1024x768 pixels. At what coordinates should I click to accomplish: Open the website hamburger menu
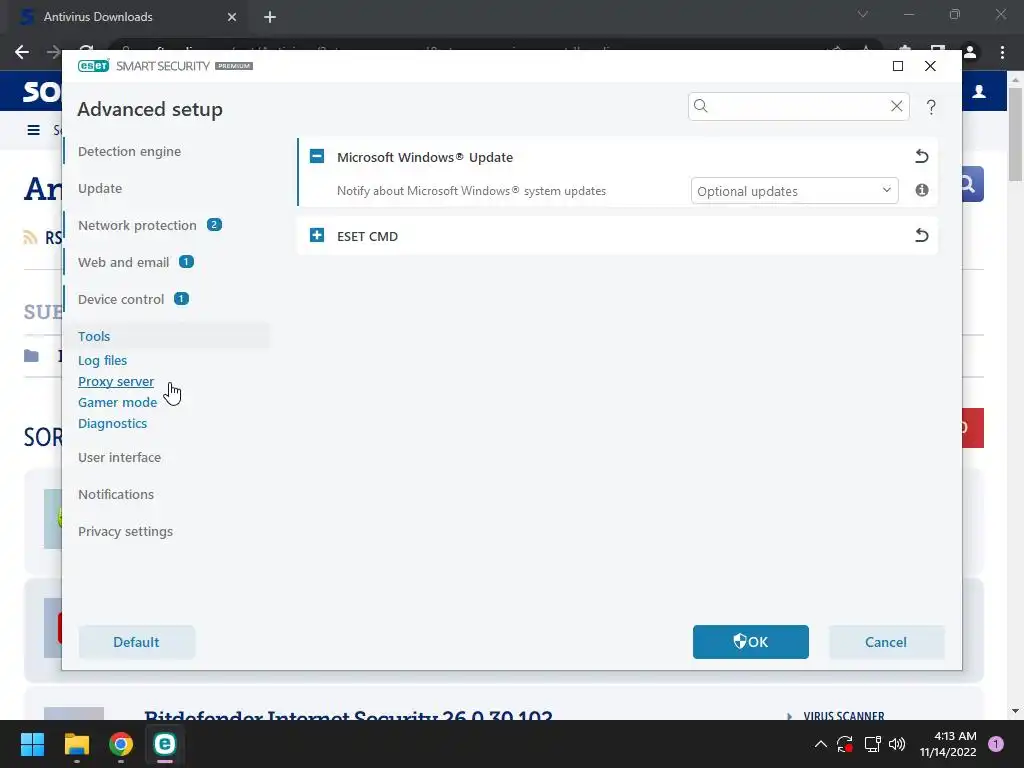click(x=33, y=130)
